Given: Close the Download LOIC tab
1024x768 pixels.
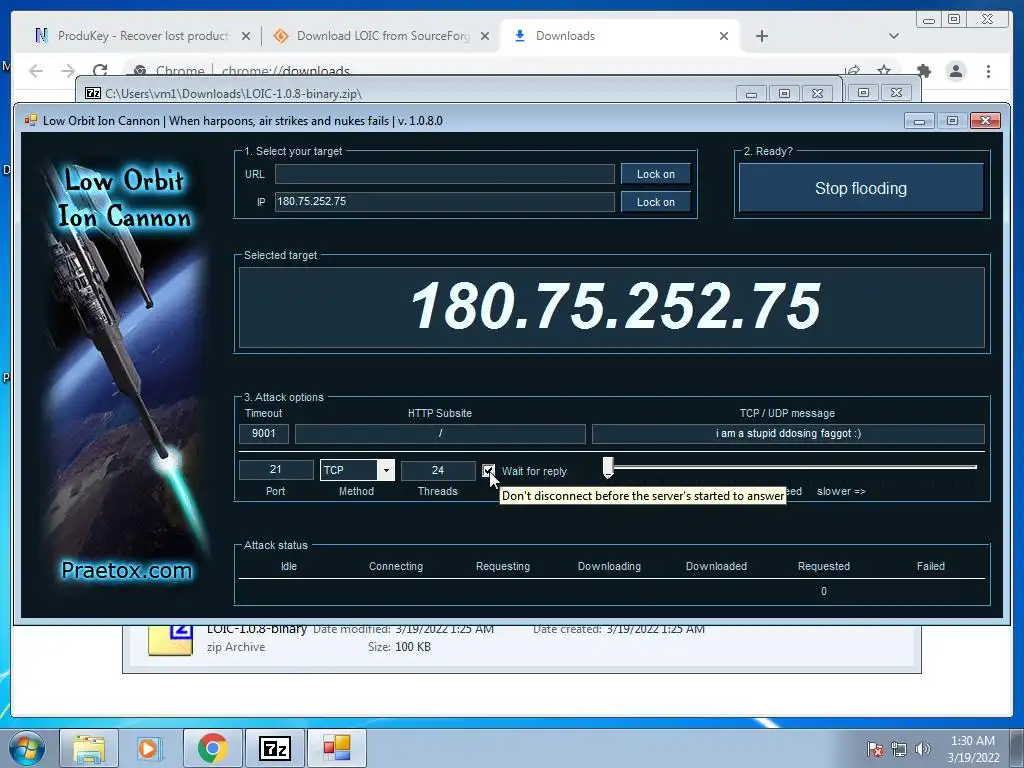Looking at the screenshot, I should click(x=485, y=36).
